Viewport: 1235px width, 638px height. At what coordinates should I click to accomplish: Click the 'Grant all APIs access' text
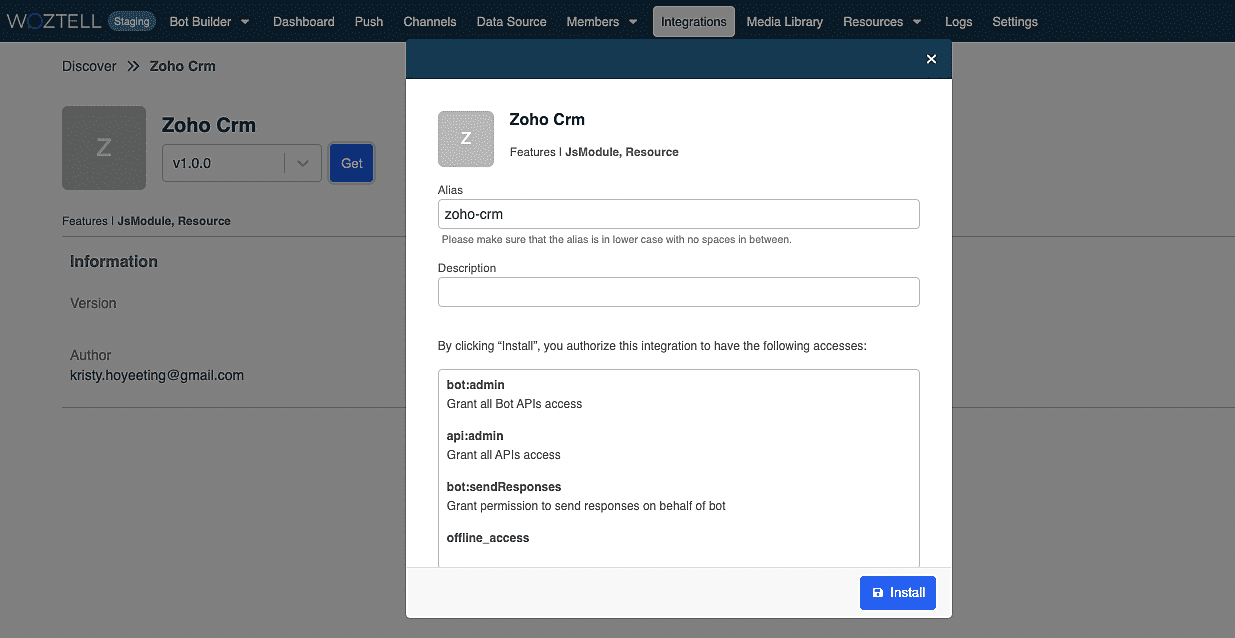click(503, 455)
